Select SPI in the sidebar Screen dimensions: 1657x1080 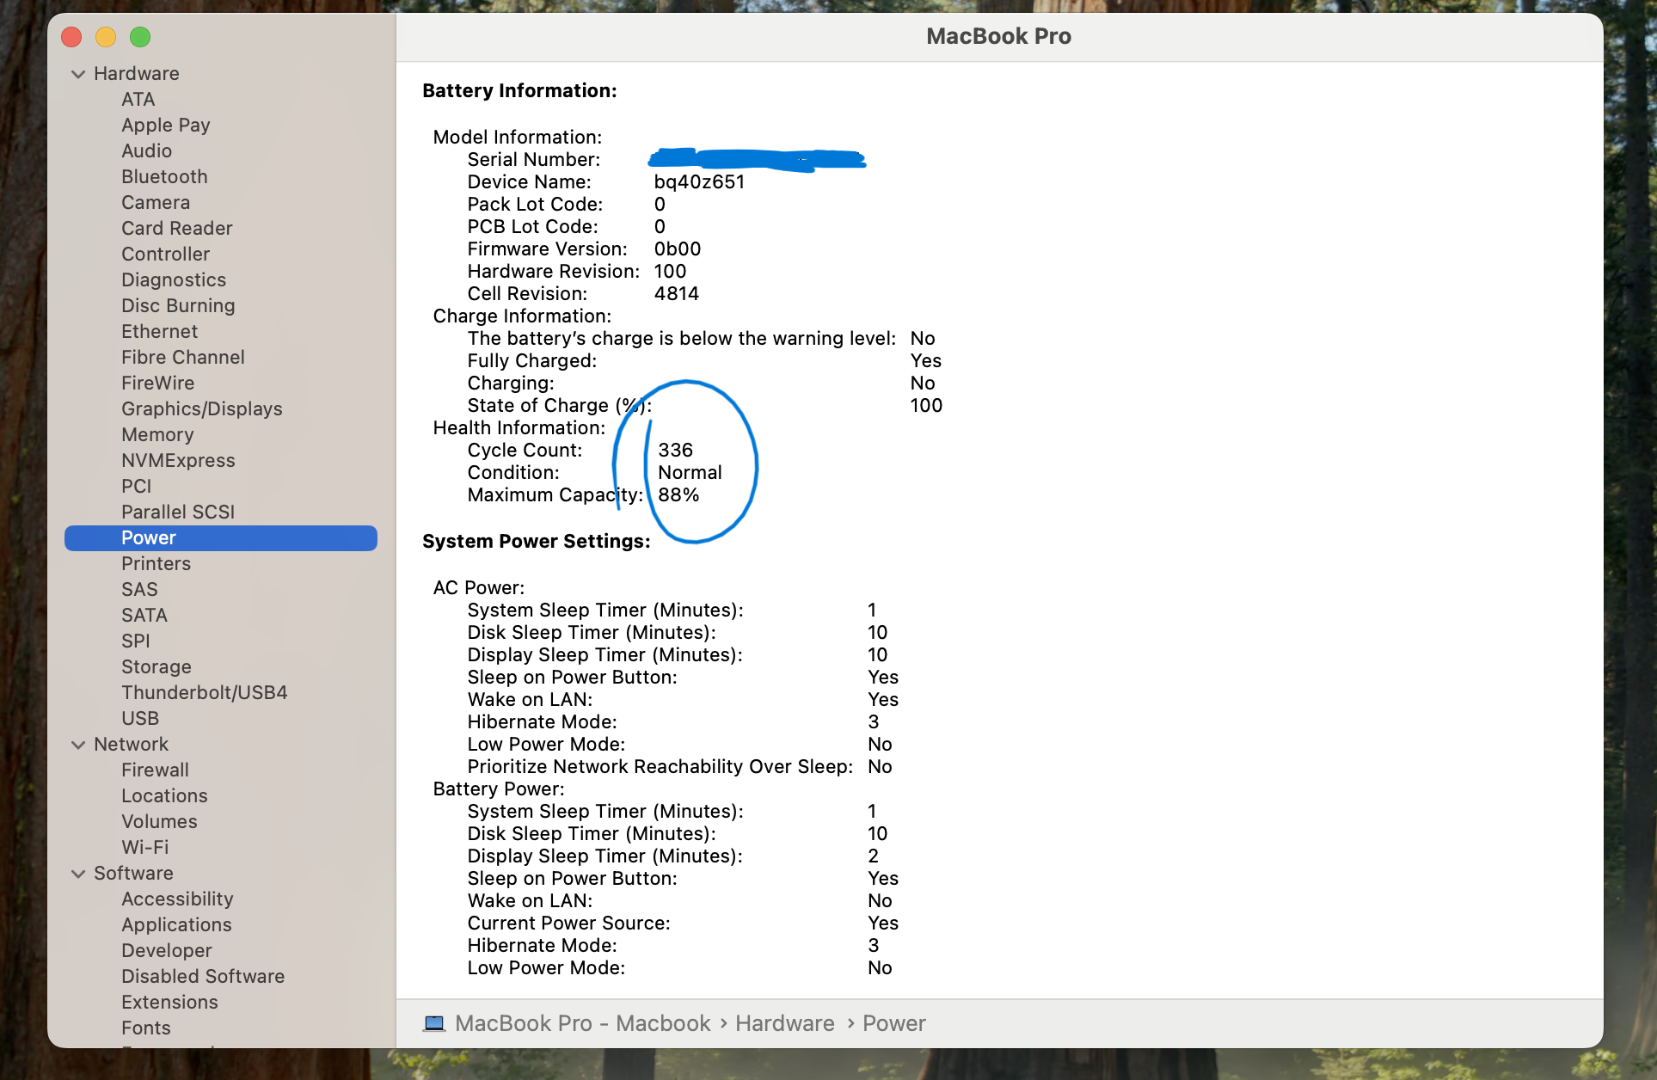coord(136,641)
